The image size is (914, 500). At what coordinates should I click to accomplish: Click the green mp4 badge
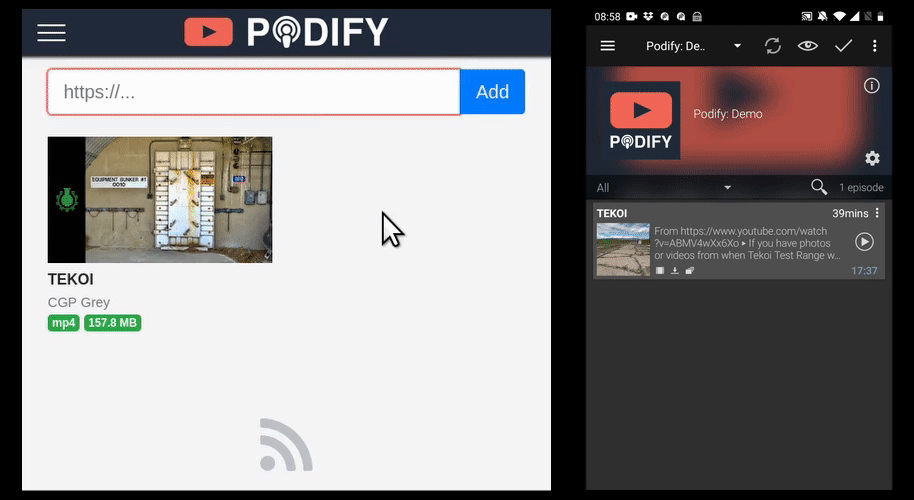pos(64,323)
